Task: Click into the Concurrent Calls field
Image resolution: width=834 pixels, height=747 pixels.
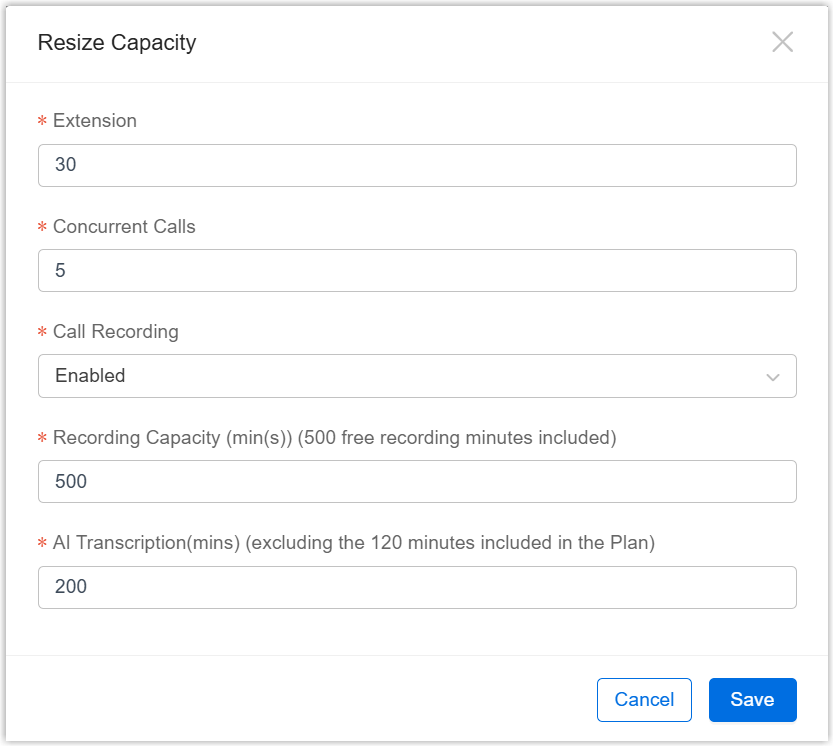Action: 416,270
